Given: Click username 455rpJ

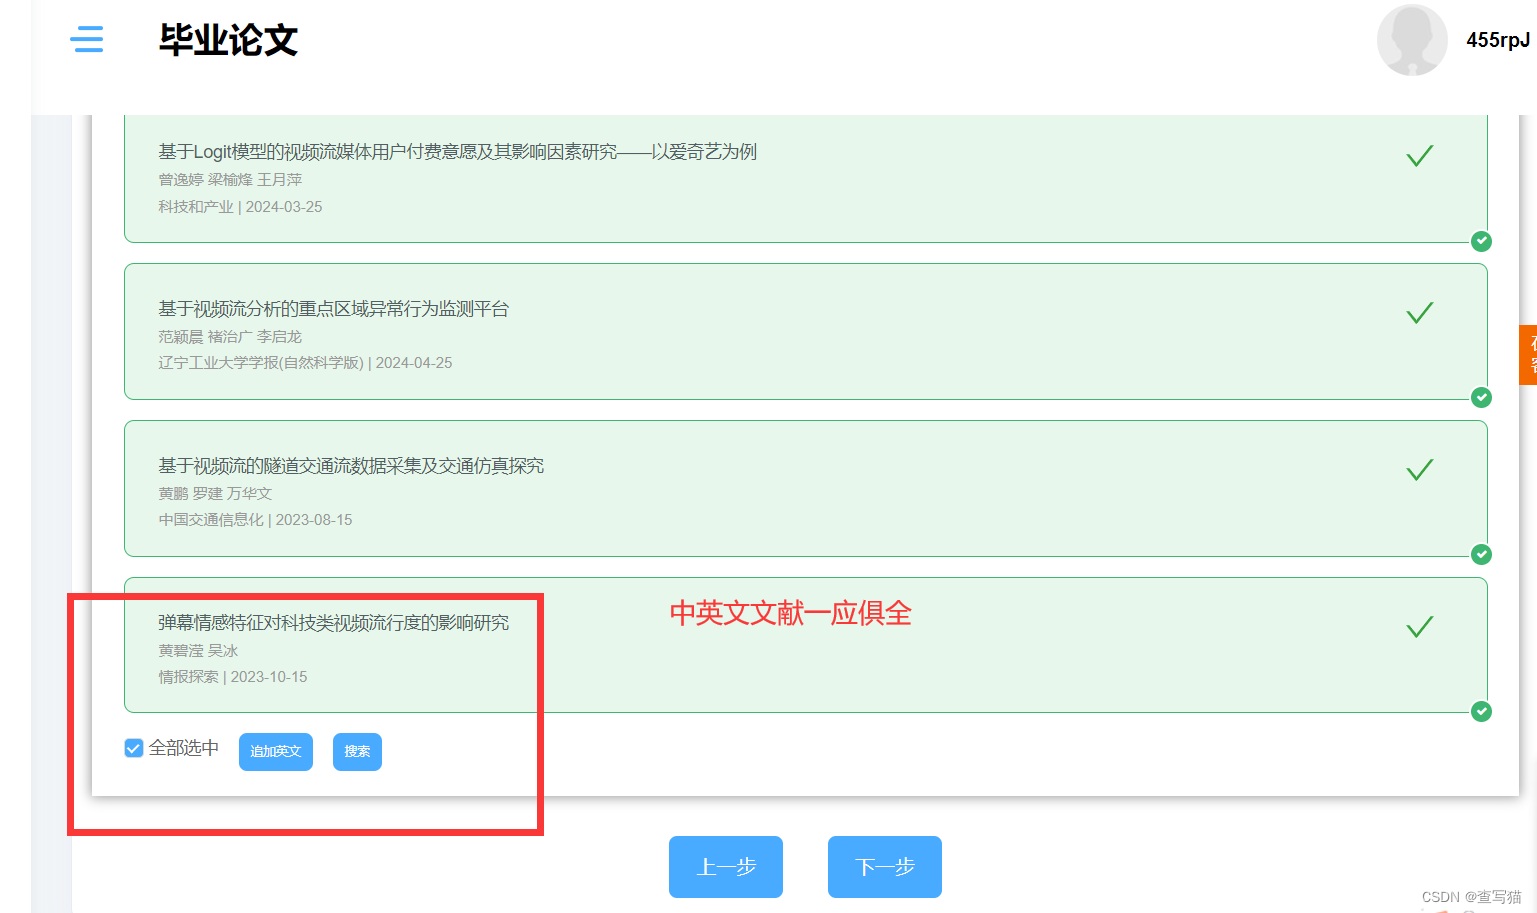Looking at the screenshot, I should click(x=1498, y=40).
